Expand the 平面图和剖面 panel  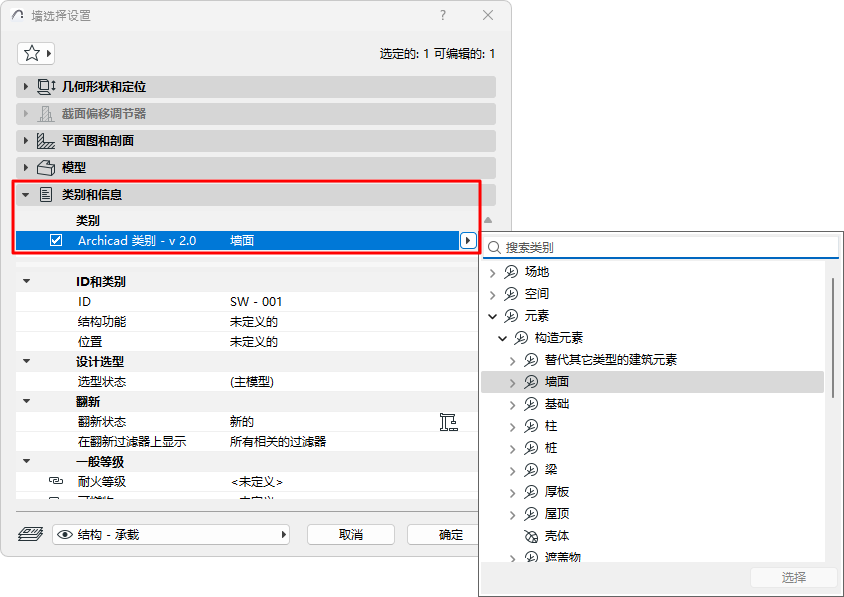[x=25, y=141]
